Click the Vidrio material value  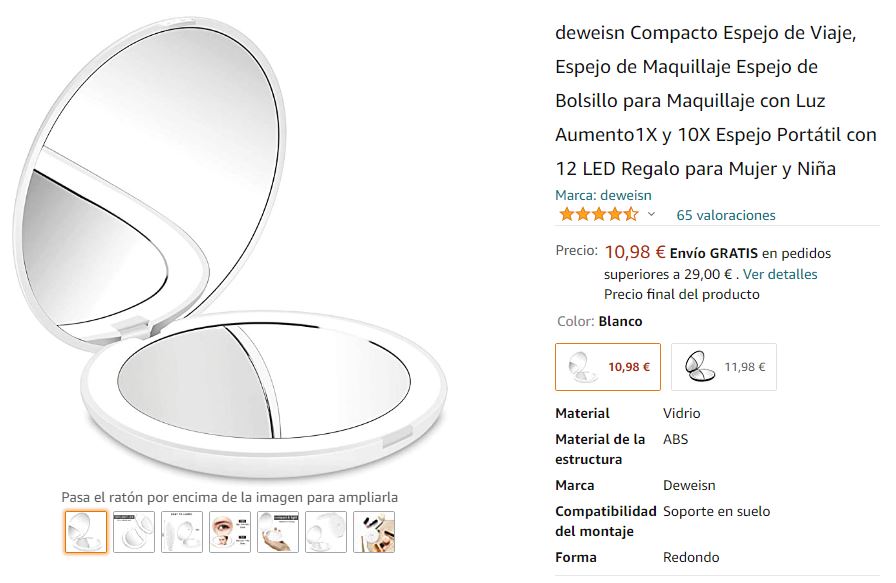click(681, 413)
